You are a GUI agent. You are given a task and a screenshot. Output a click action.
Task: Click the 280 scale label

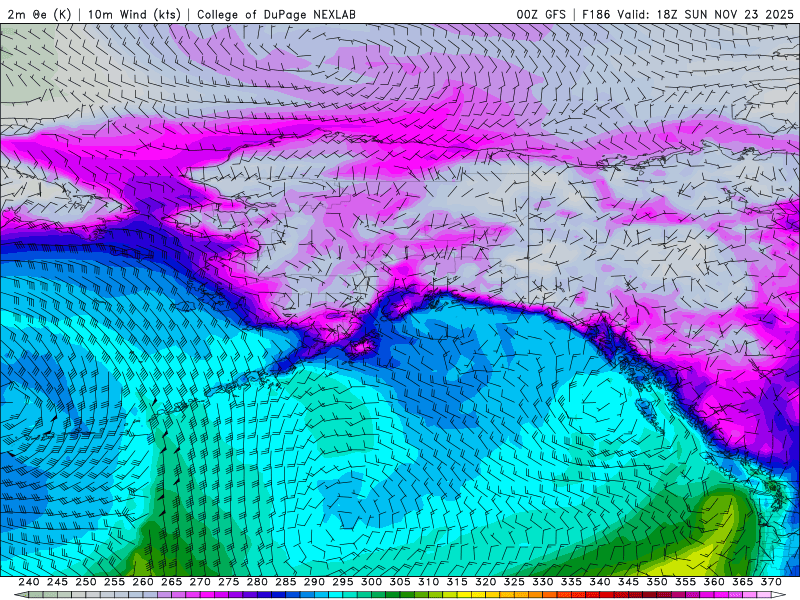point(257,582)
